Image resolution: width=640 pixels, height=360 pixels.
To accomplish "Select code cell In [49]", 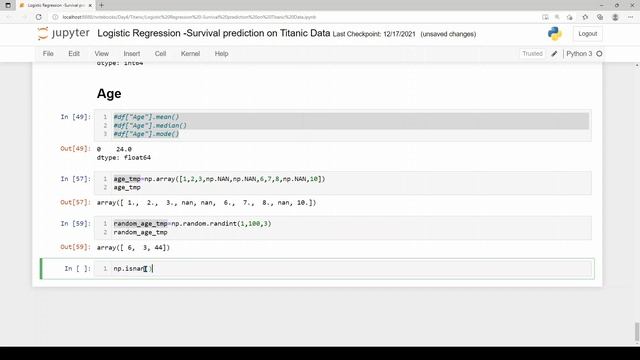I will coord(342,125).
